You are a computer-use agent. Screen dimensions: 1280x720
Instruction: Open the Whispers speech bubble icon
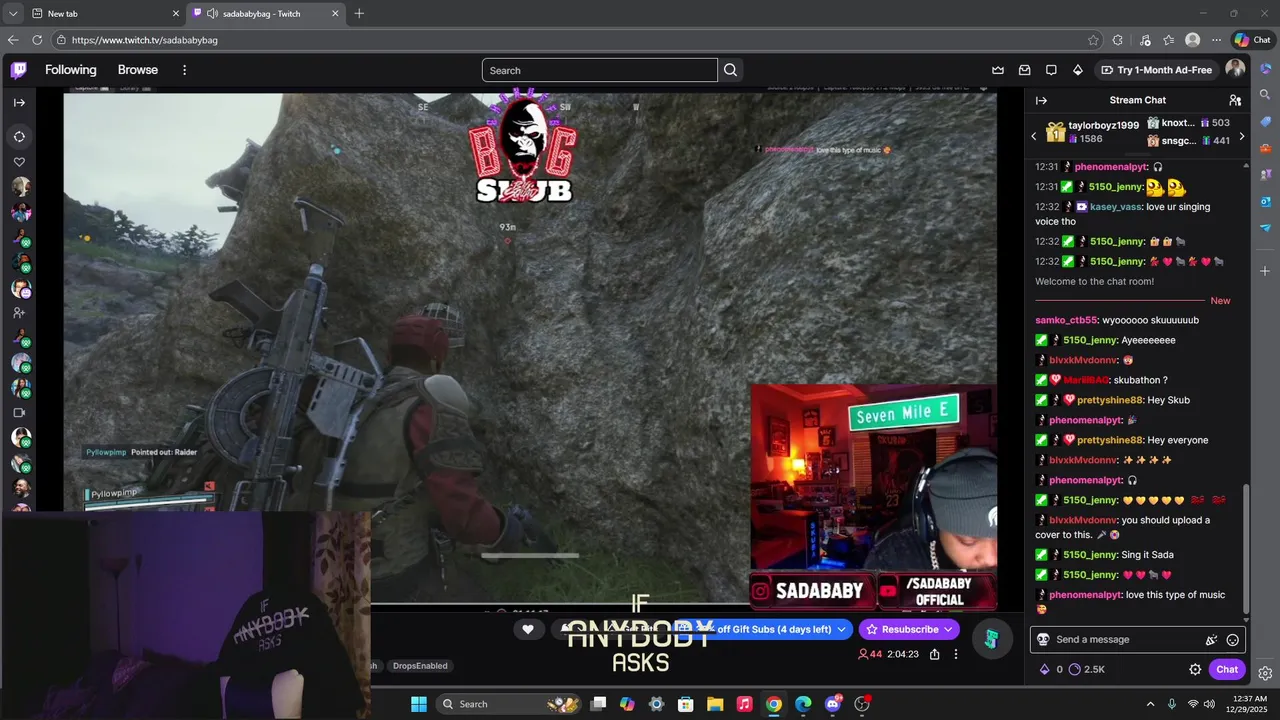click(x=1051, y=70)
